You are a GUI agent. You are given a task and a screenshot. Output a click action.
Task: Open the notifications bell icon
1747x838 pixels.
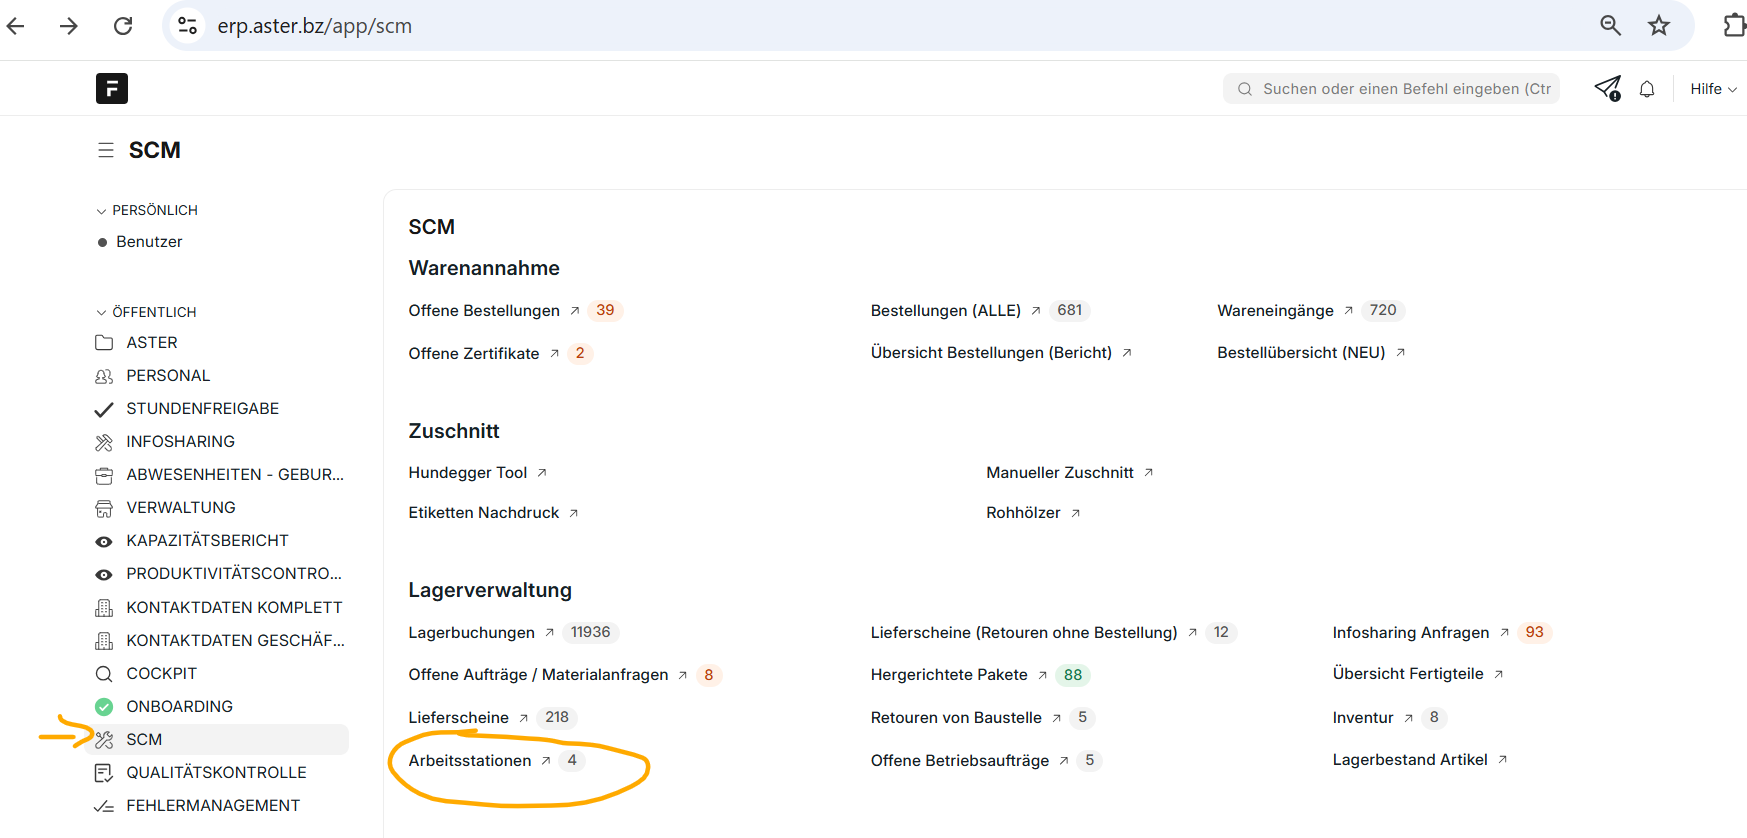point(1646,89)
